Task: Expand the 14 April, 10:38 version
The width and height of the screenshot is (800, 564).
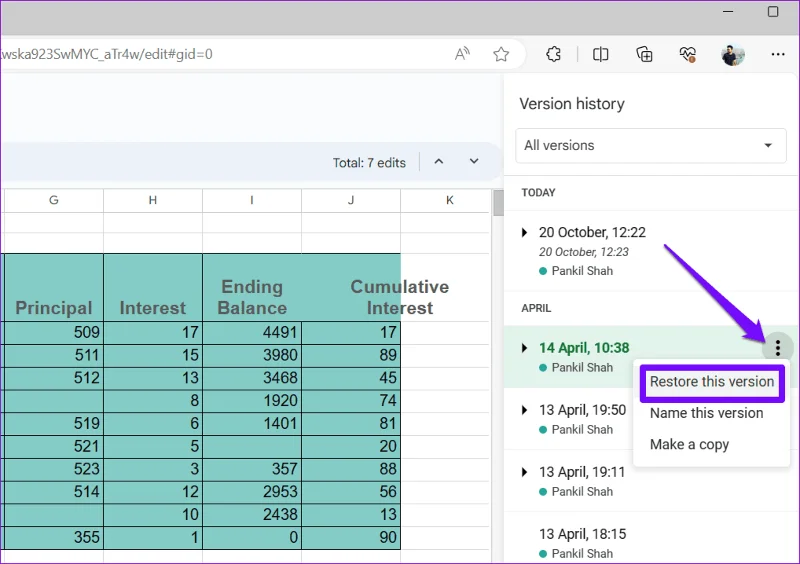Action: pos(524,348)
